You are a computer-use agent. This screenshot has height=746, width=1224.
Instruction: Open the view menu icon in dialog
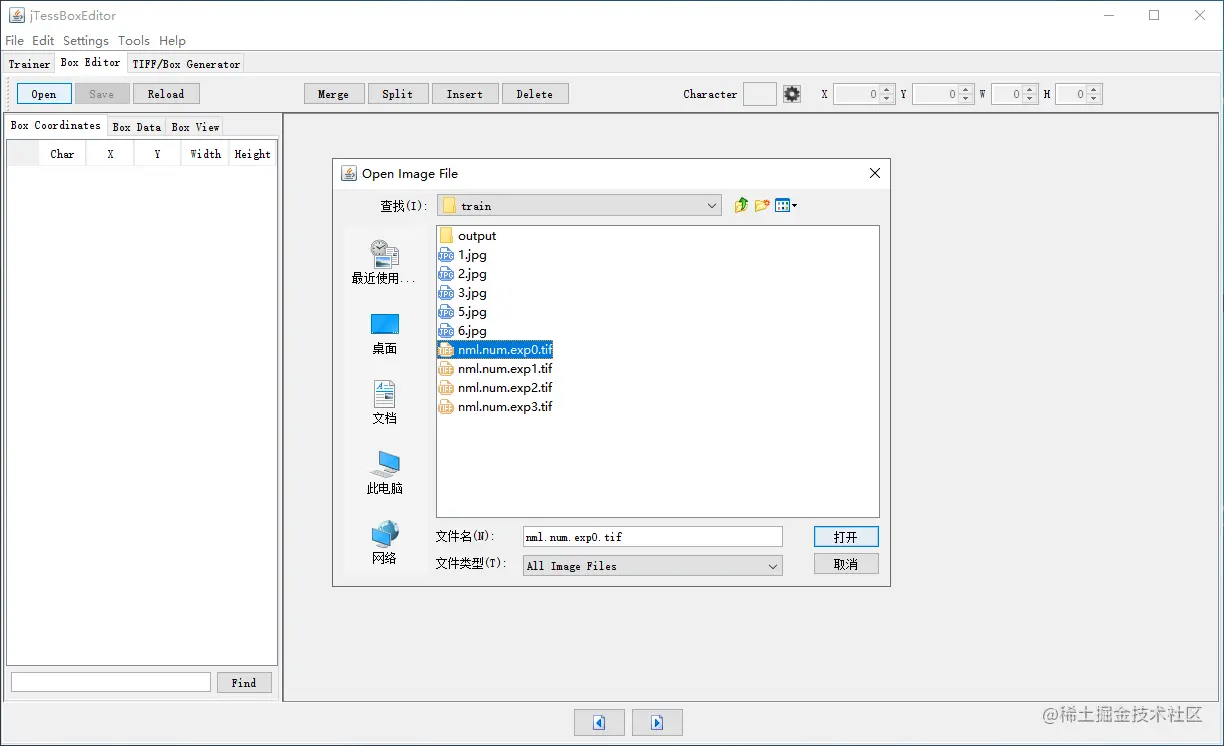(x=786, y=205)
